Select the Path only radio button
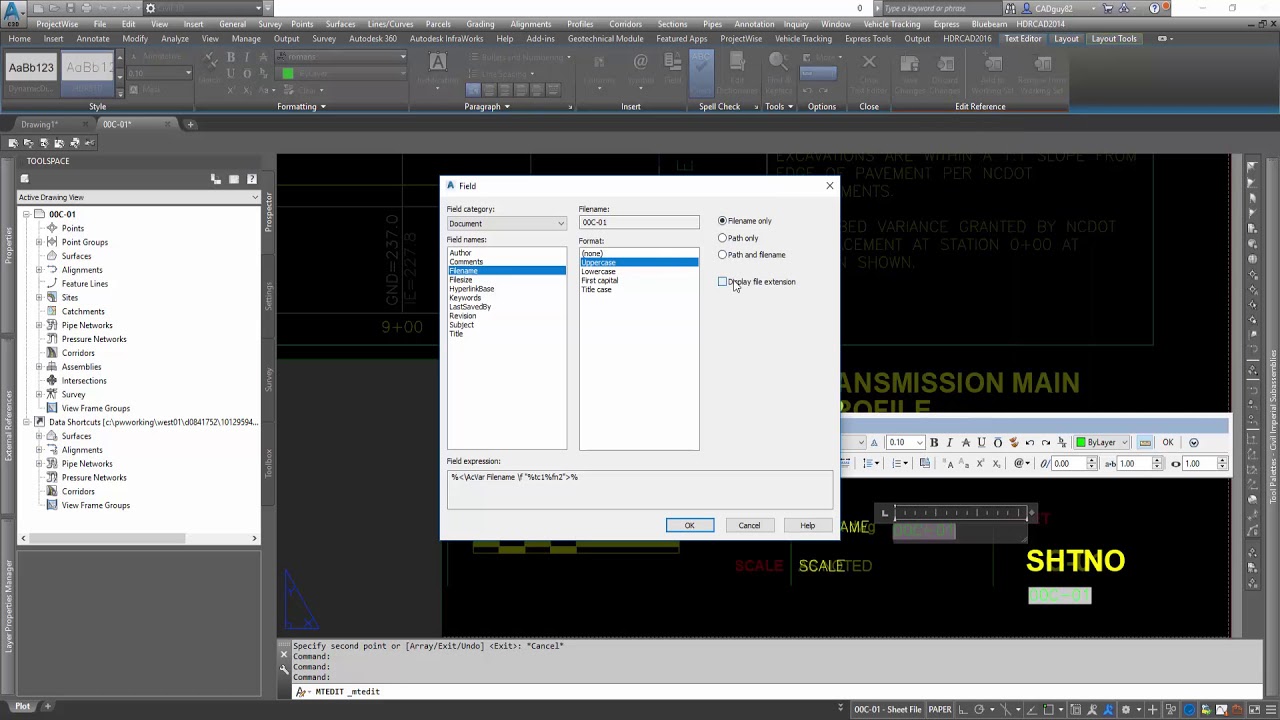1280x720 pixels. [722, 238]
